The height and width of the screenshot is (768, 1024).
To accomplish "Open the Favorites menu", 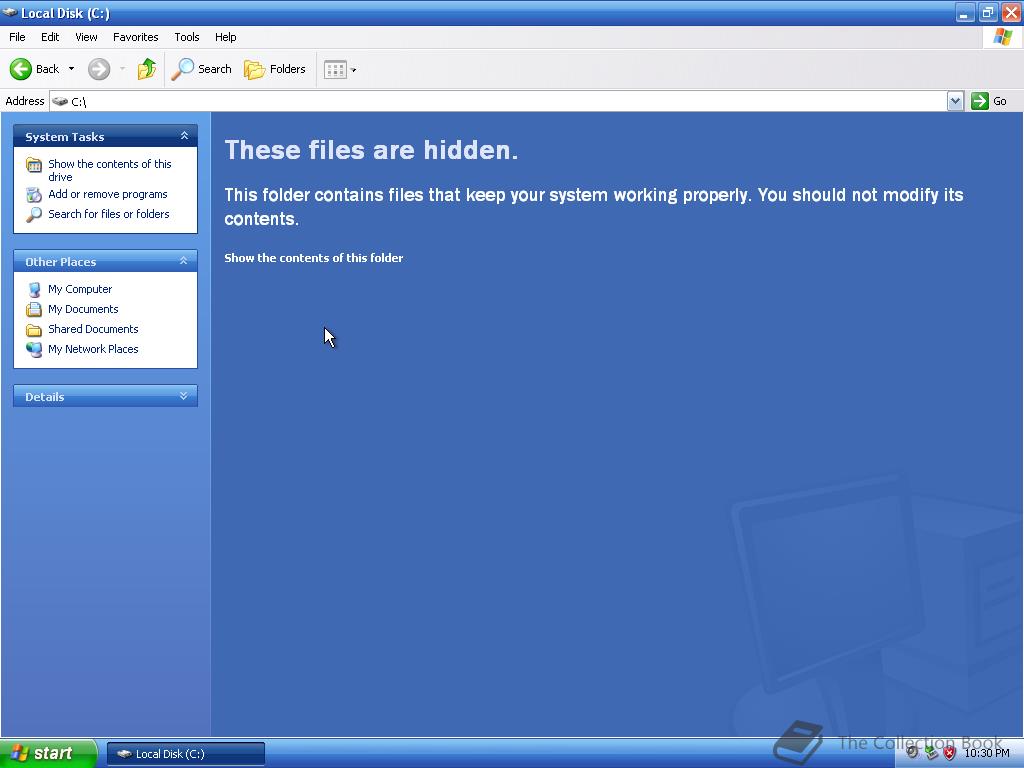I will [x=135, y=37].
